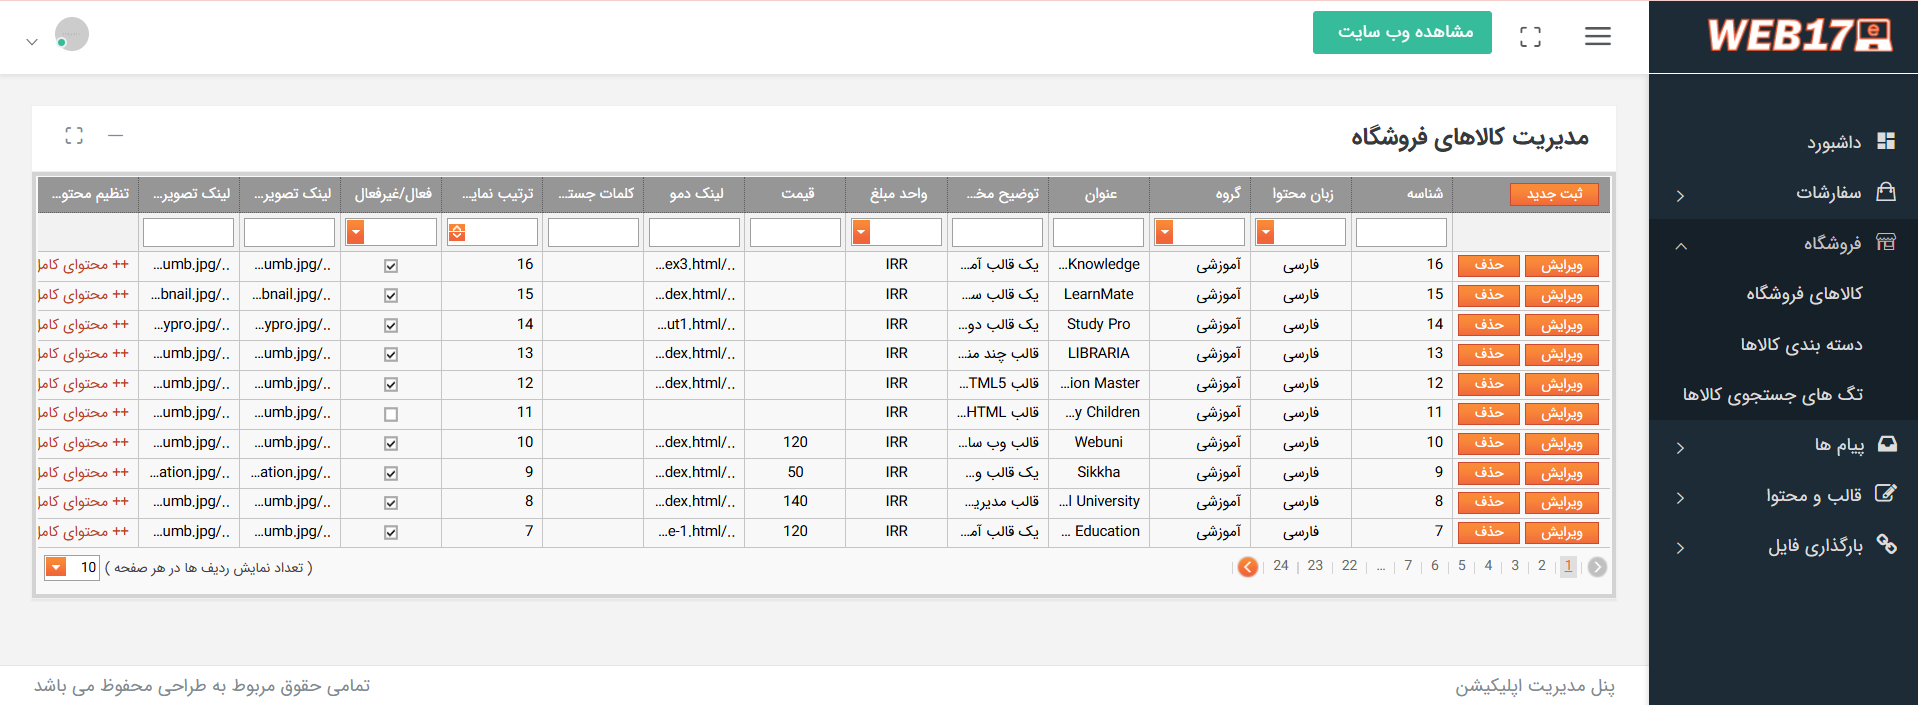Click the user avatar in top bar
Image resolution: width=1918 pixels, height=705 pixels.
(71, 35)
